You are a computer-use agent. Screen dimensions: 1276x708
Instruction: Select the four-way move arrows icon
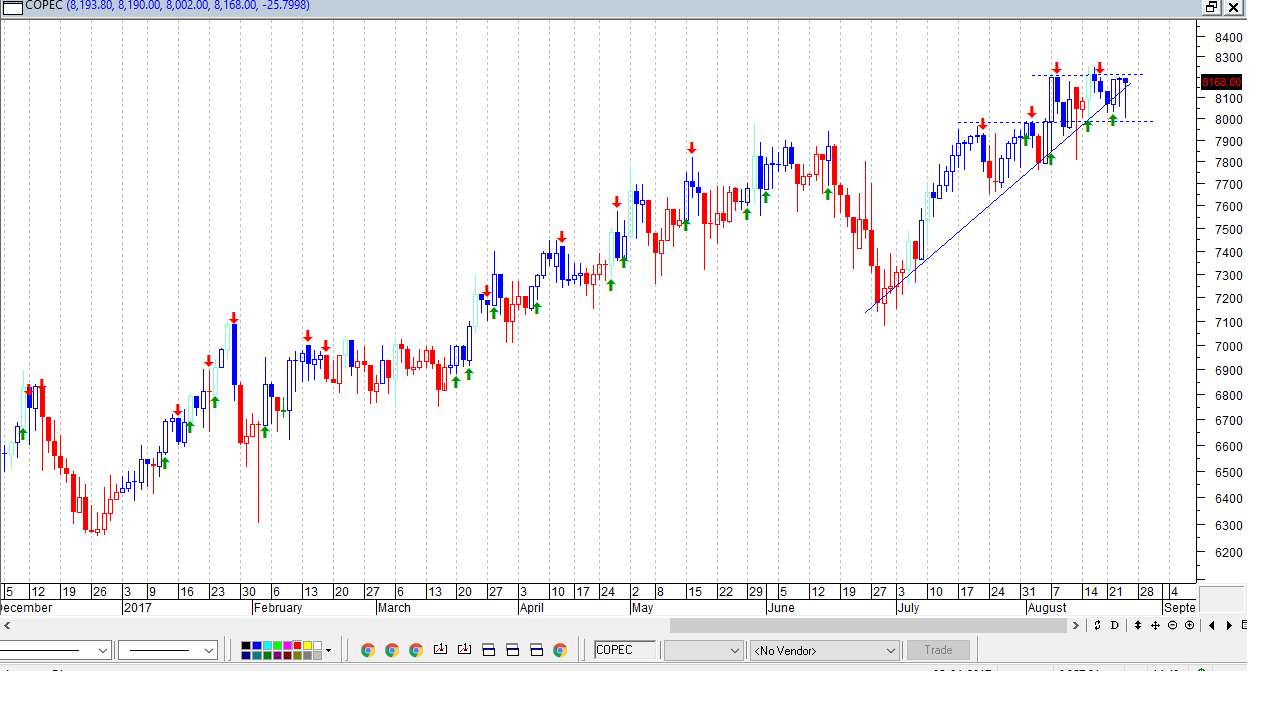[x=1155, y=626]
